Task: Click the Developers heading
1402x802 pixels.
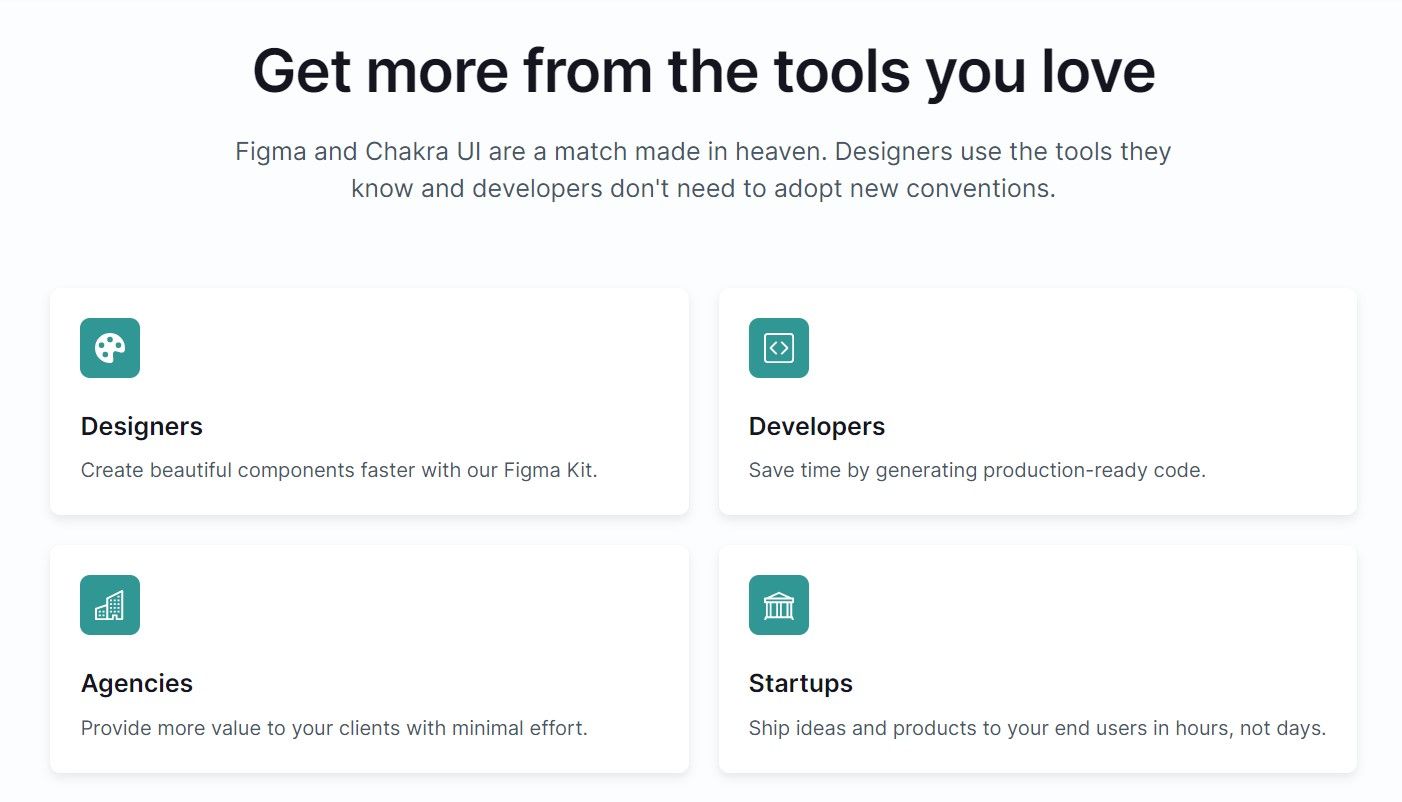Action: click(816, 426)
